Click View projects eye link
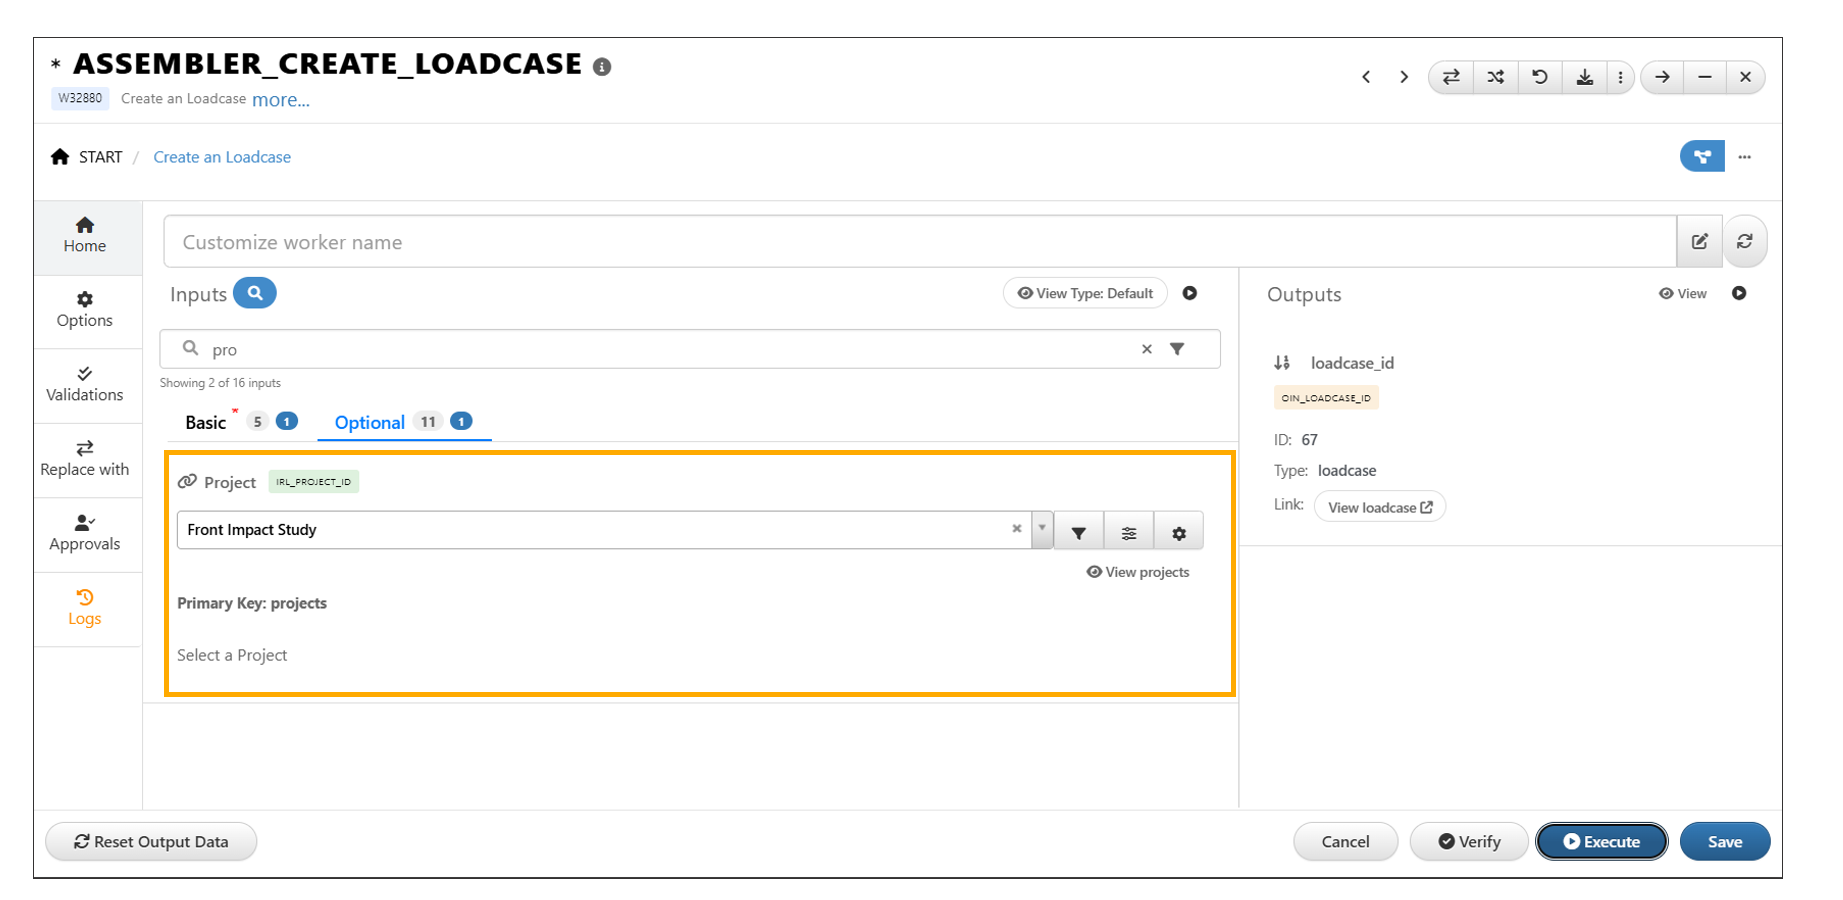 pyautogui.click(x=1138, y=572)
